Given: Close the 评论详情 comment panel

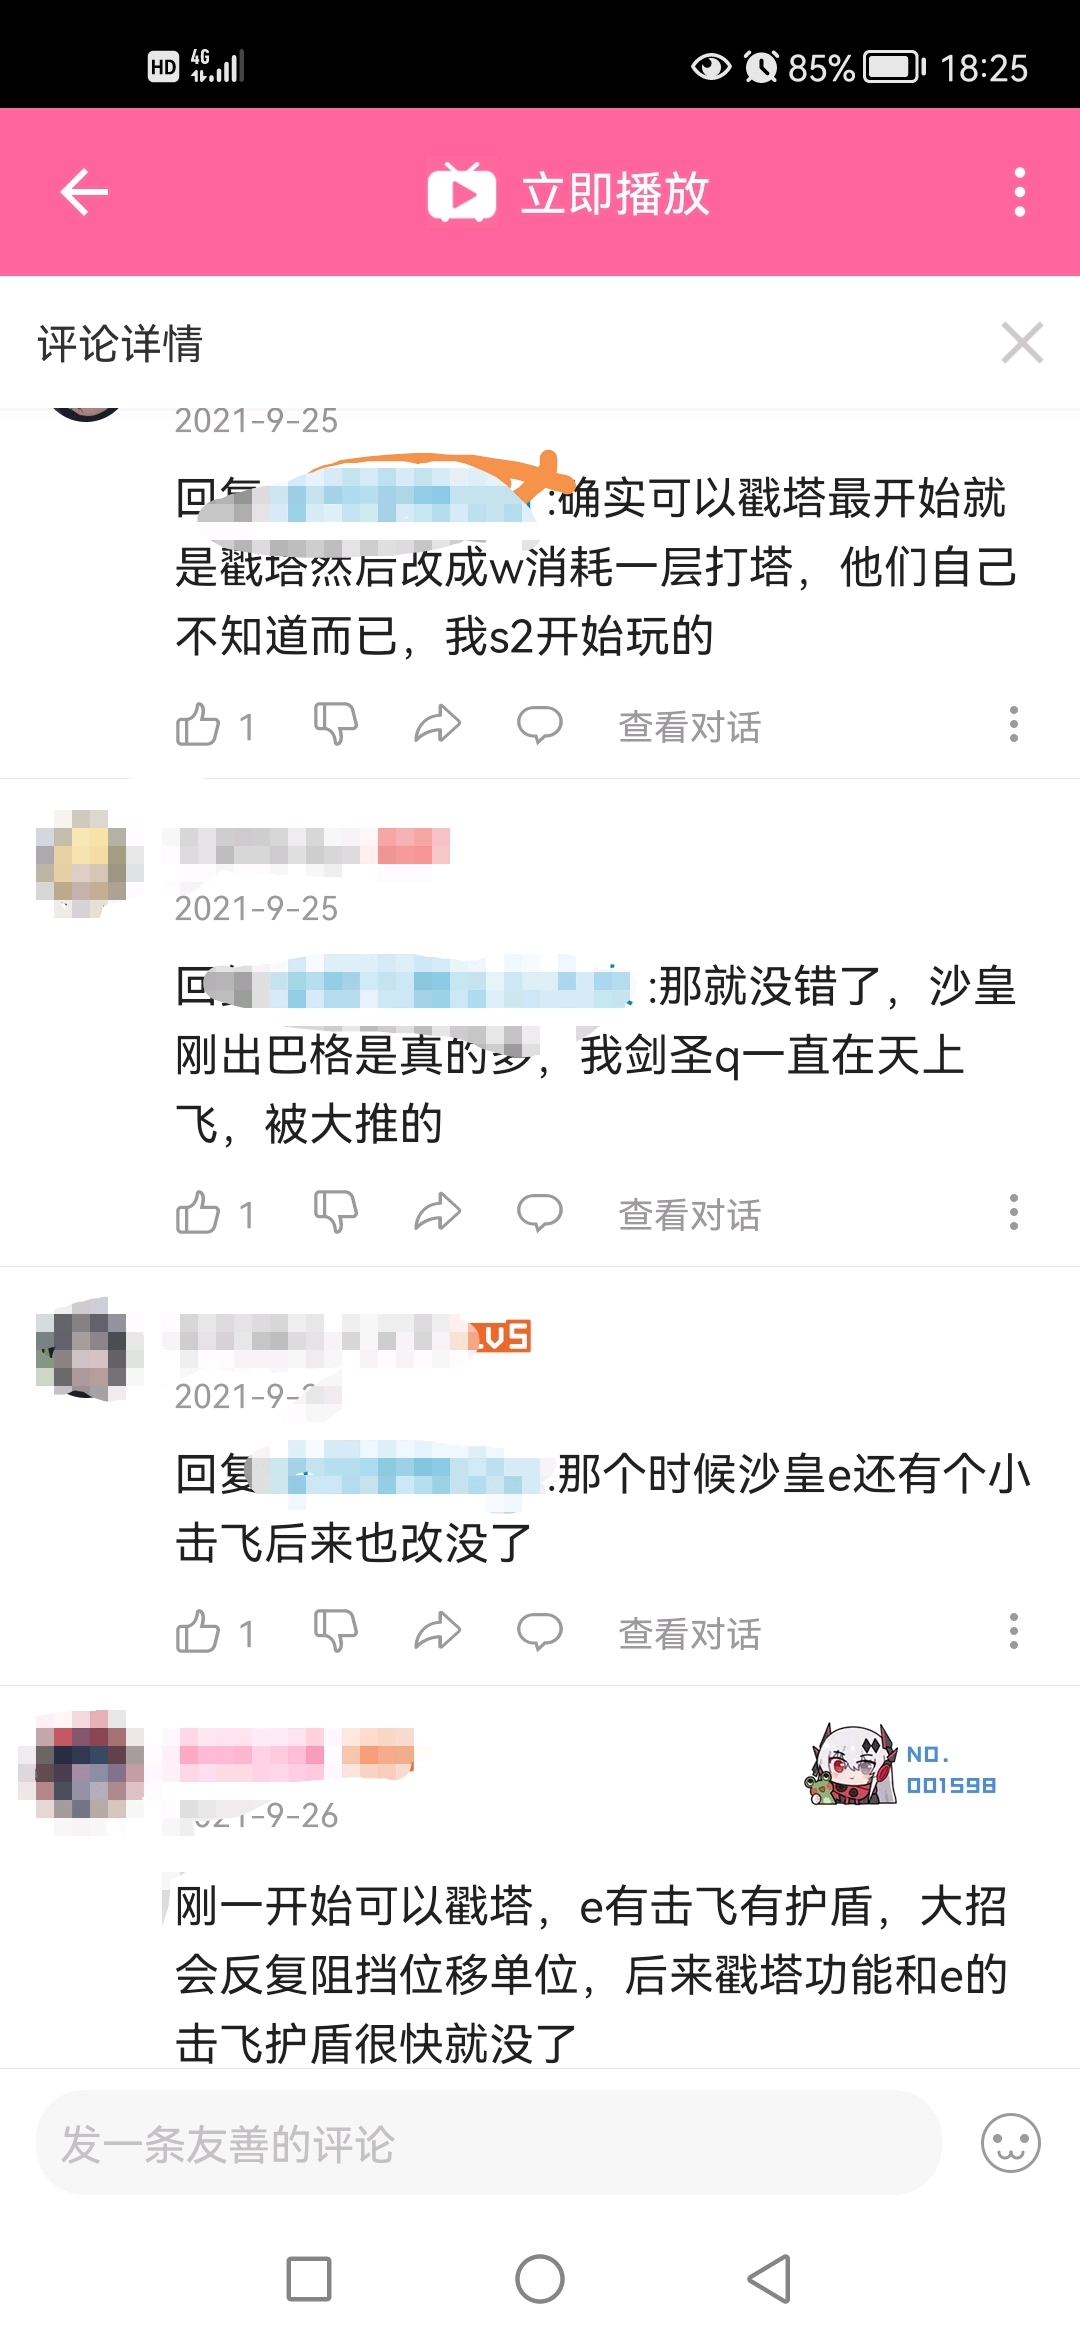Looking at the screenshot, I should pos(1022,343).
